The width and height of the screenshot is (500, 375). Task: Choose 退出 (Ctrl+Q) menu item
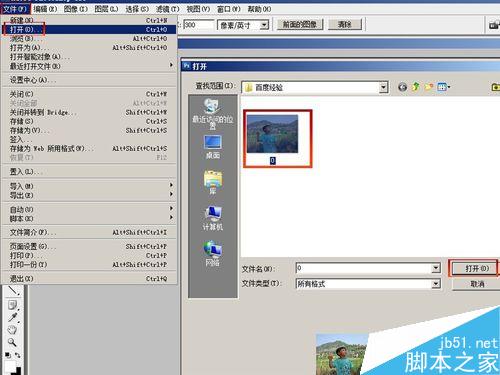click(x=89, y=279)
